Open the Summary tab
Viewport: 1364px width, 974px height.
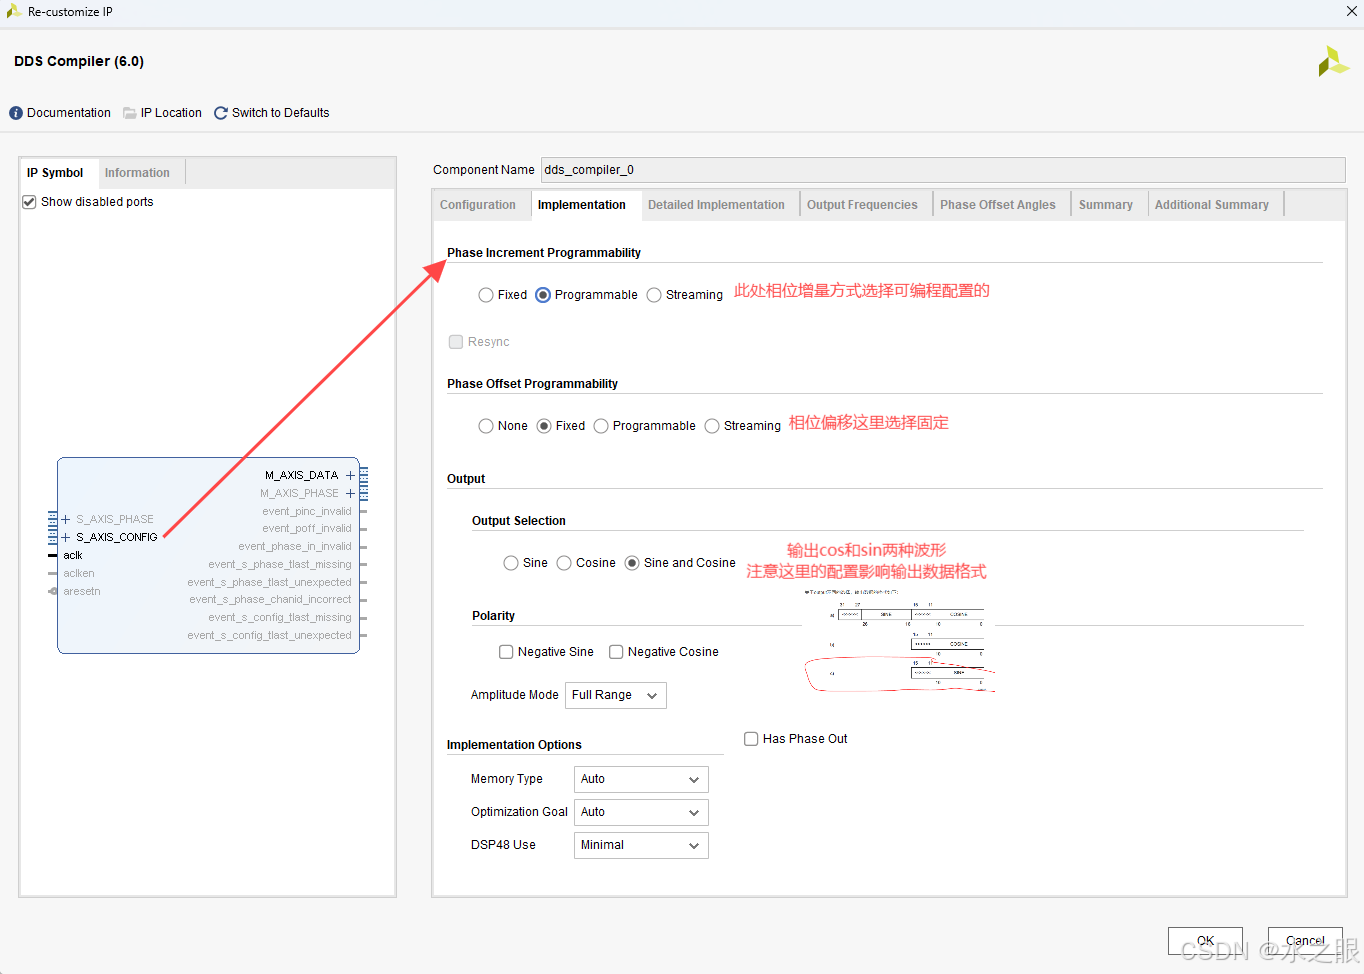tap(1106, 205)
